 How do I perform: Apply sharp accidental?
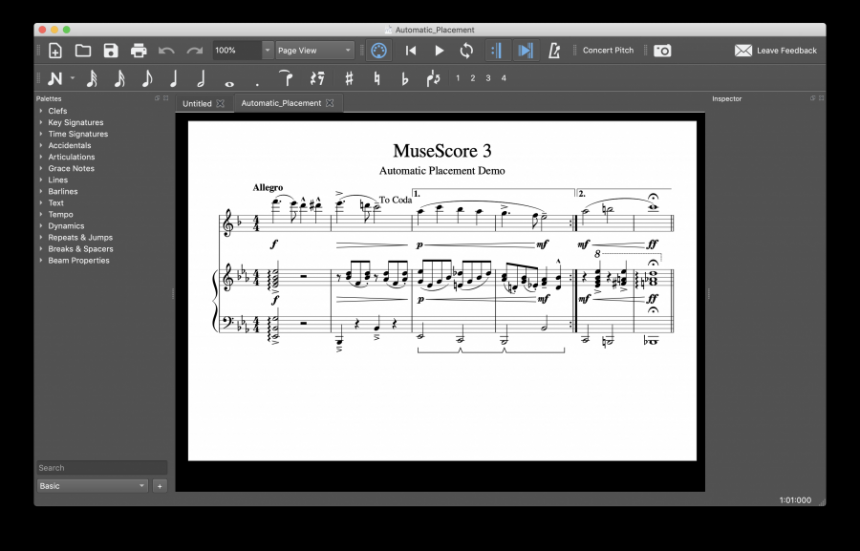349,78
